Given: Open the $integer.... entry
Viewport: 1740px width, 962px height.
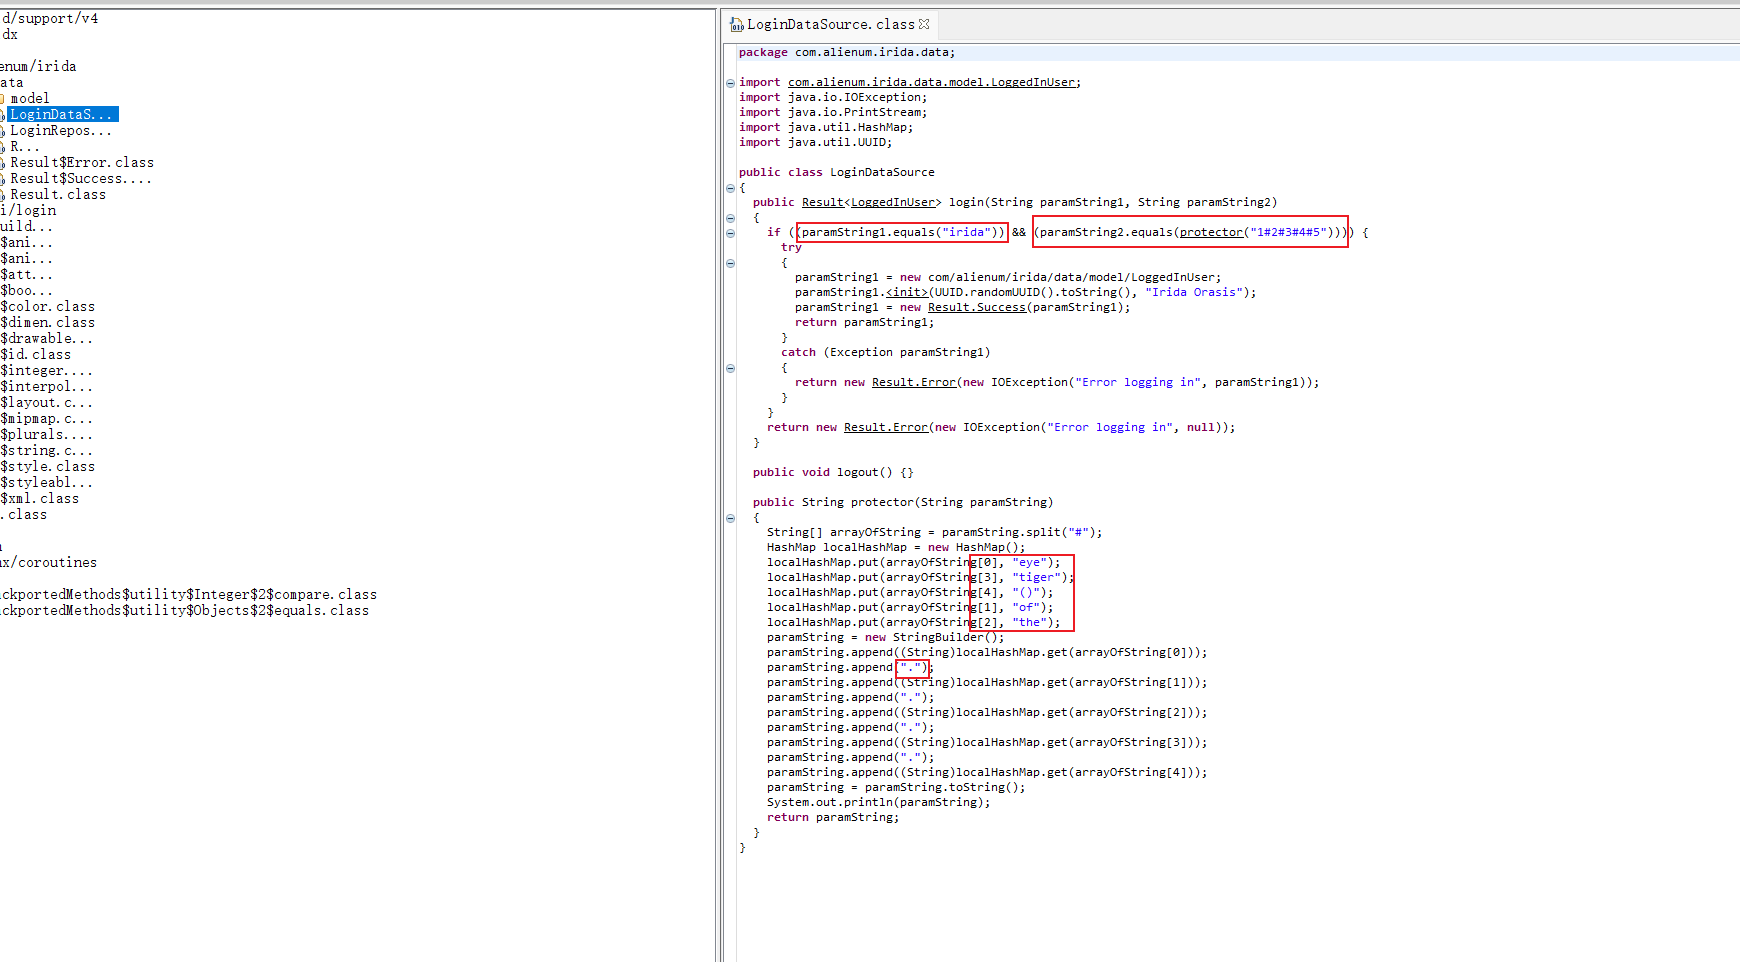Looking at the screenshot, I should [x=46, y=370].
